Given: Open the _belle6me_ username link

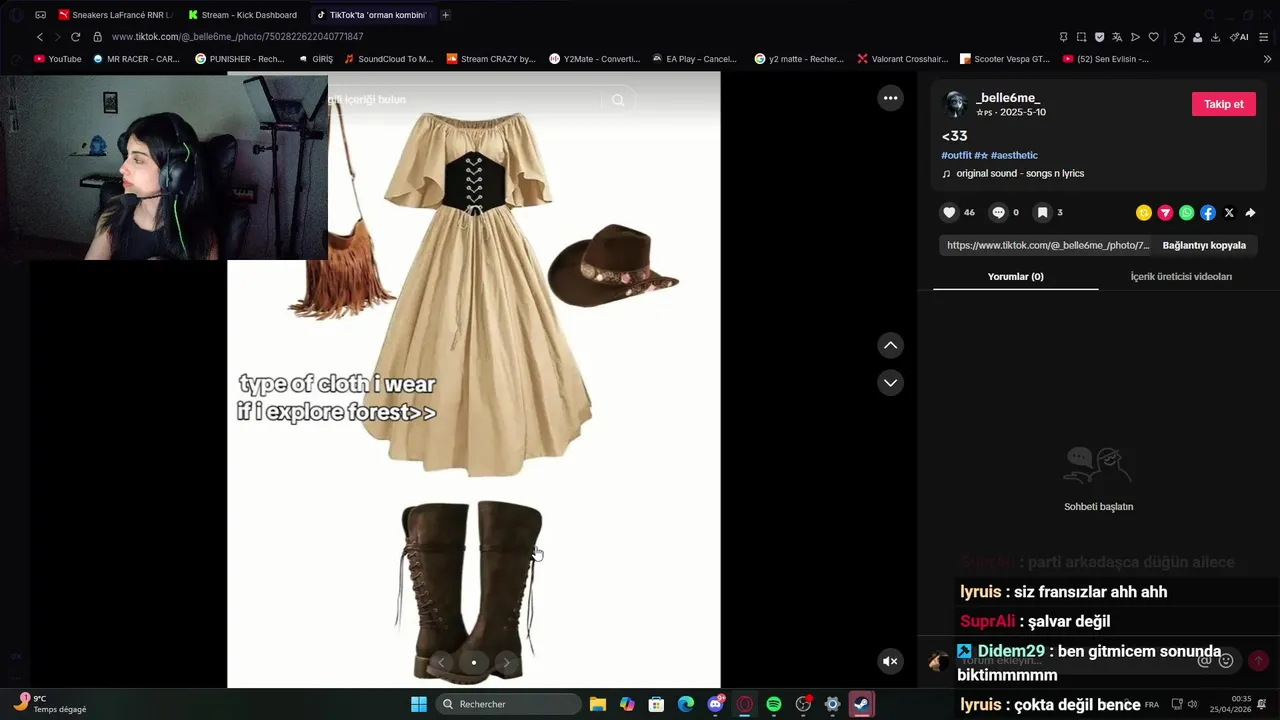Looking at the screenshot, I should (1008, 98).
